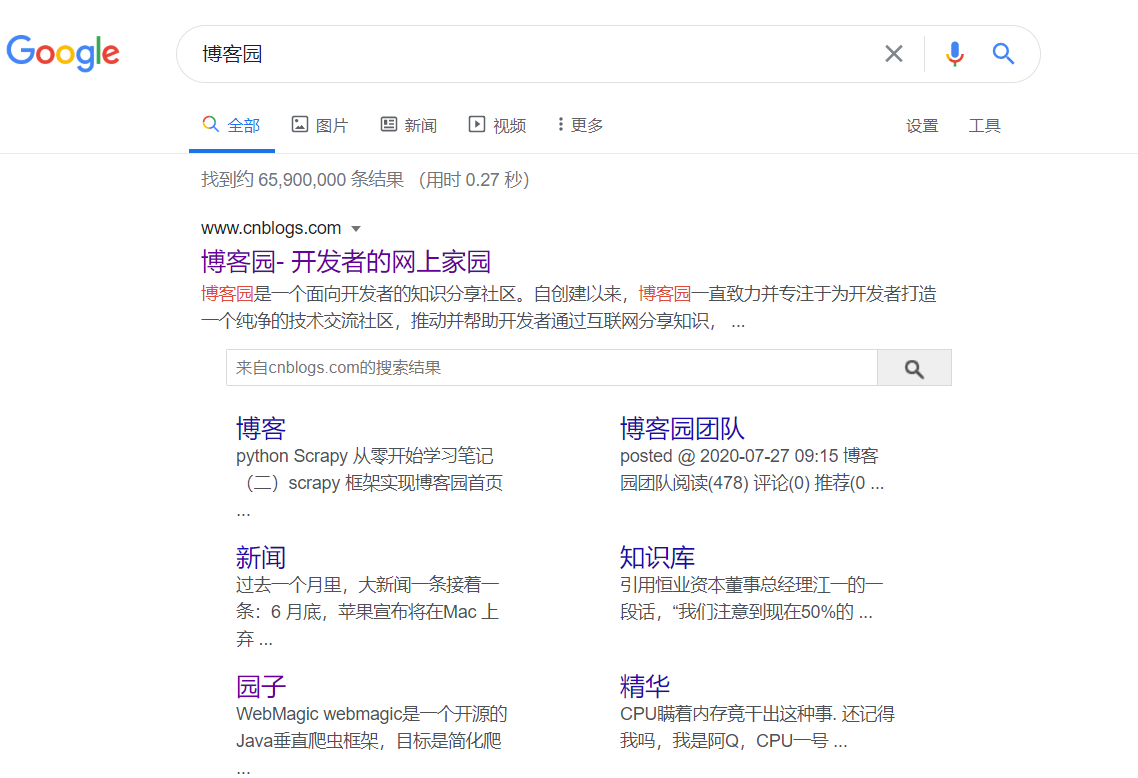The image size is (1138, 778).
Task: Switch to the 视频 results tab
Action: 509,126
